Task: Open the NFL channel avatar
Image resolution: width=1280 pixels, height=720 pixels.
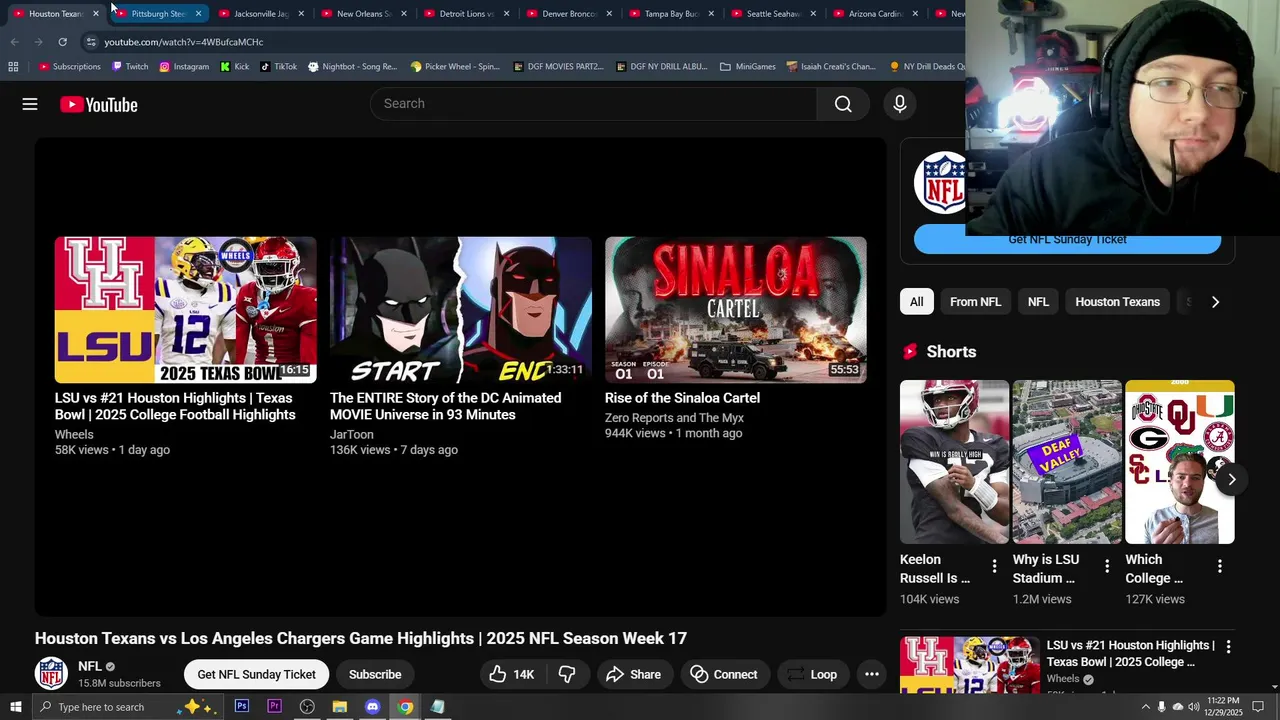Action: point(51,673)
